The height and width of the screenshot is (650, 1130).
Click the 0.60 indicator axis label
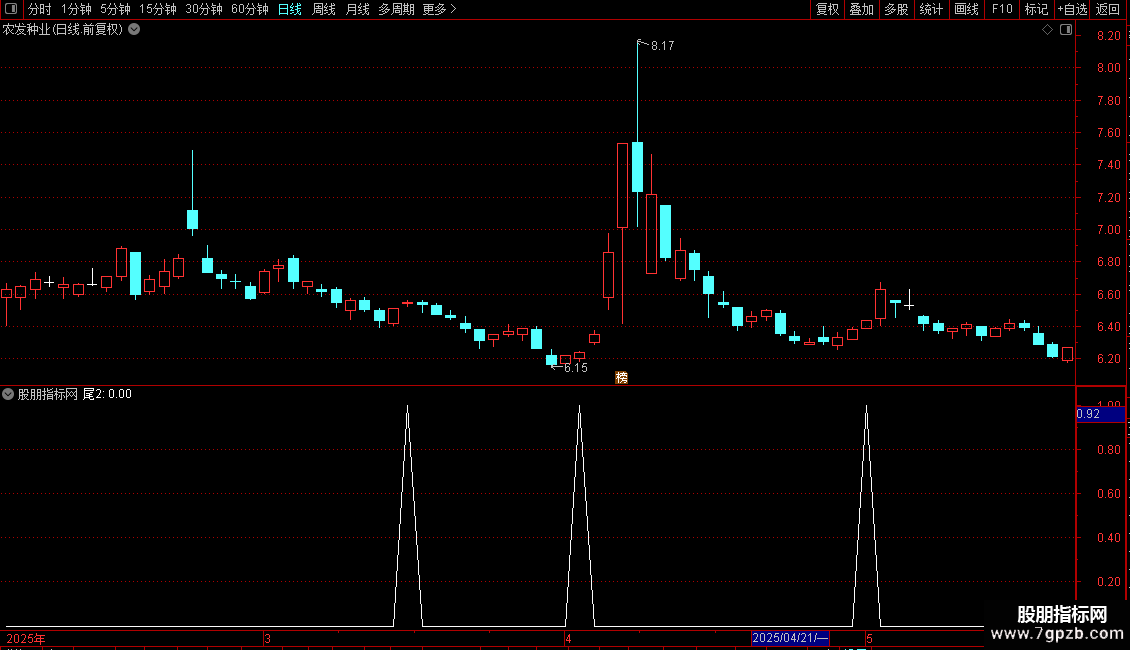(1108, 494)
